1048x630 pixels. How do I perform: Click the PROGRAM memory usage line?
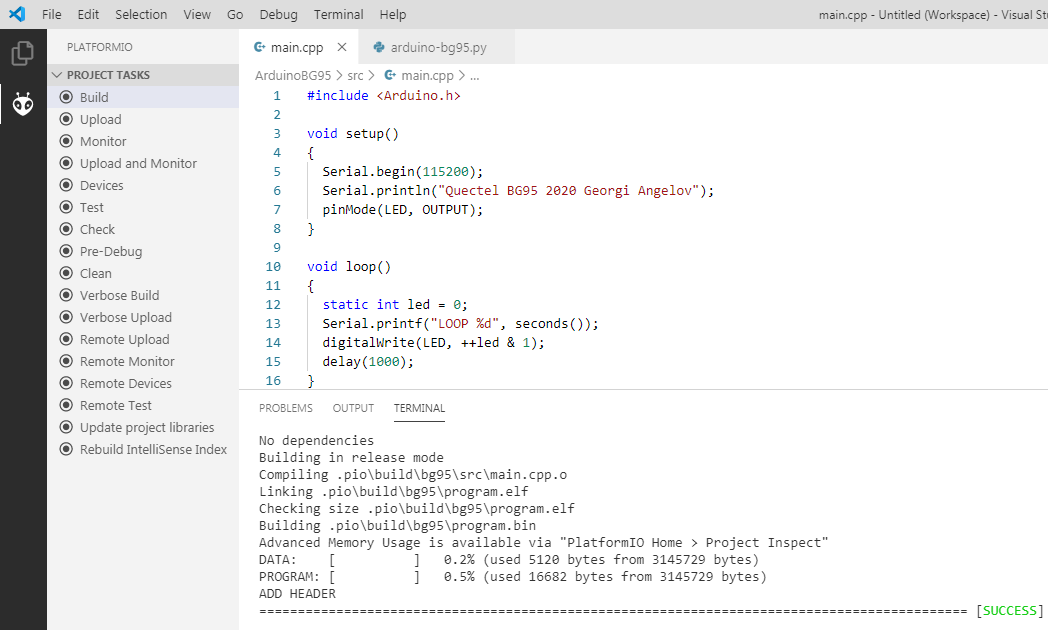513,577
